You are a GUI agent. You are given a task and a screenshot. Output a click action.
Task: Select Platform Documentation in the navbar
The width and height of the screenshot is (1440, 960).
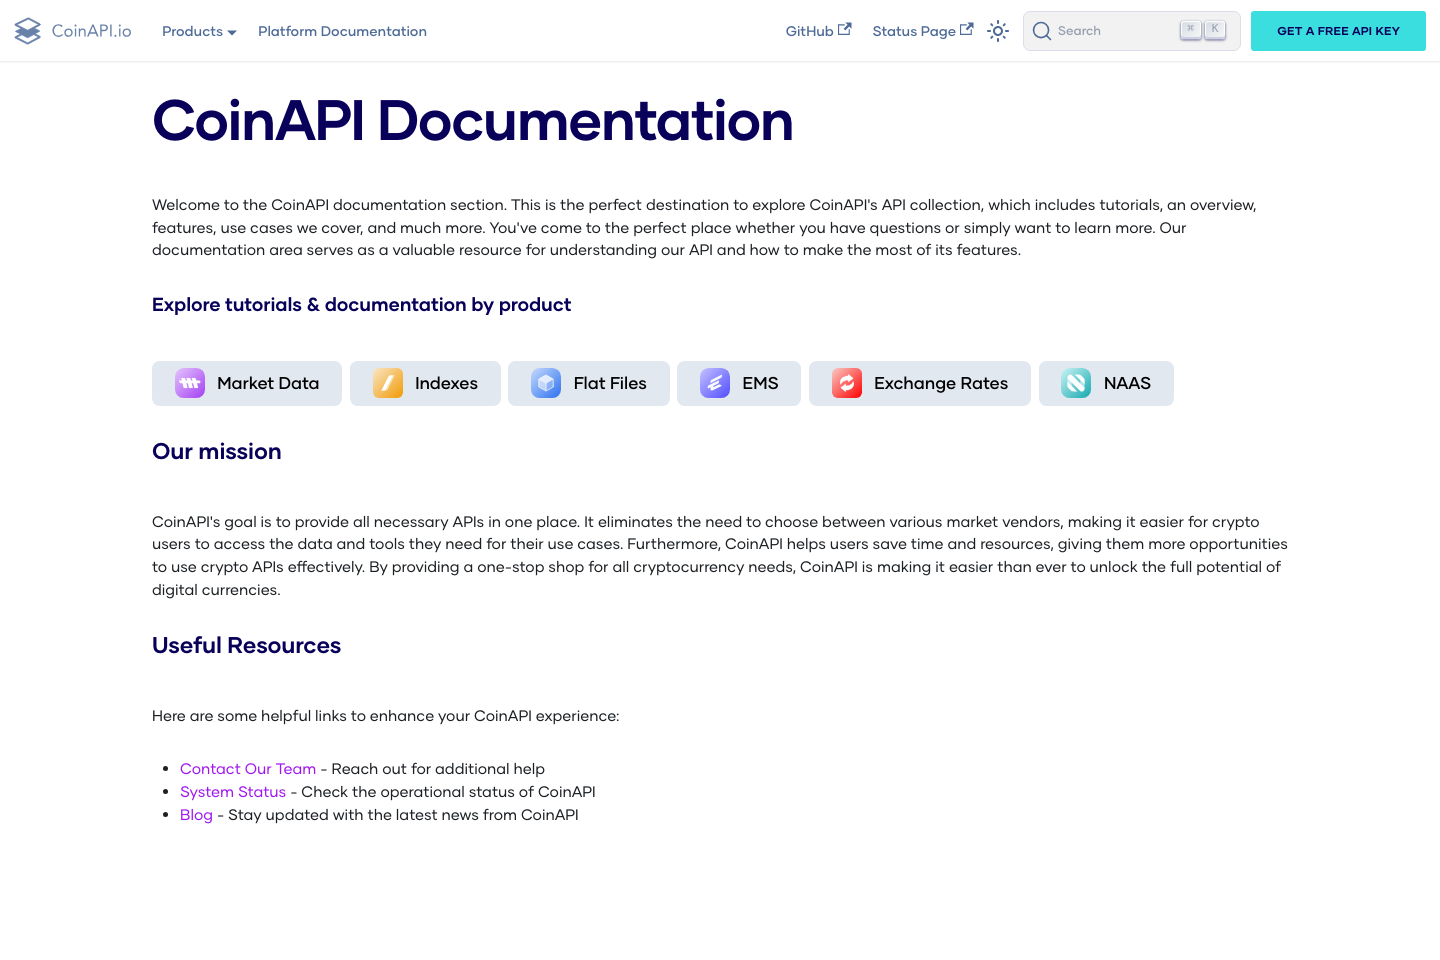[x=342, y=31]
